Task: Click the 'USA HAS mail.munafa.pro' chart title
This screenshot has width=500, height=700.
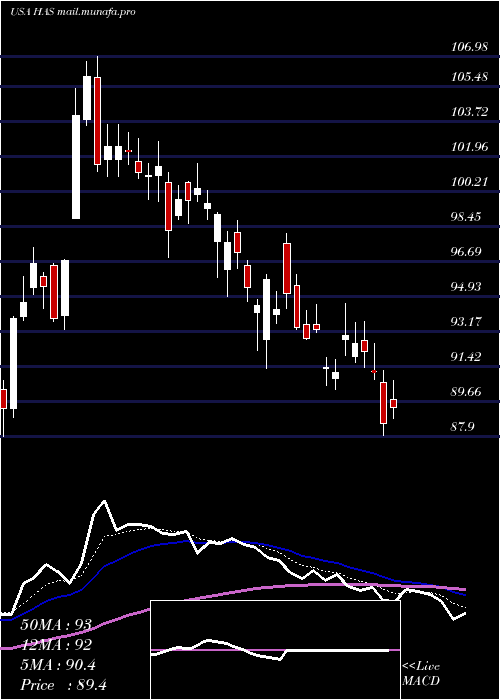Action: click(72, 12)
